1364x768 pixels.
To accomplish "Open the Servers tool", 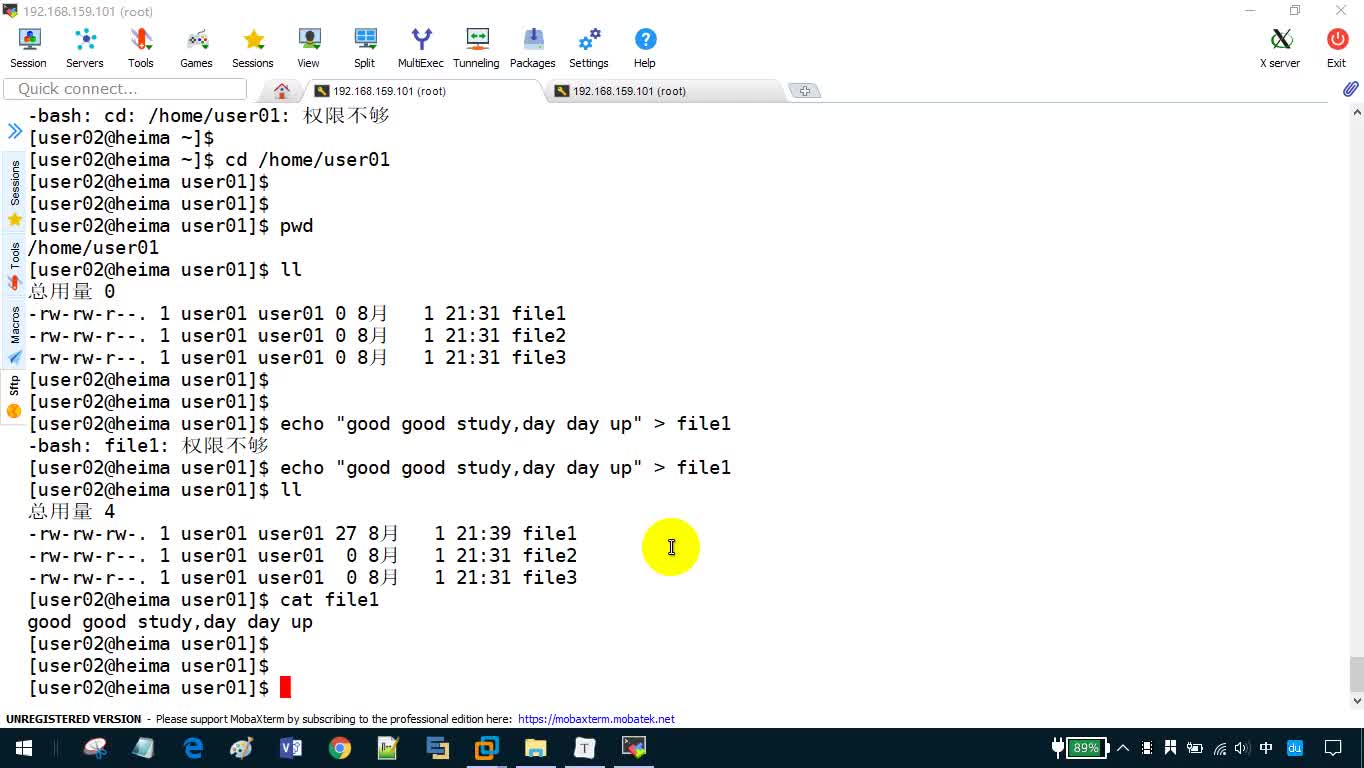I will [85, 47].
